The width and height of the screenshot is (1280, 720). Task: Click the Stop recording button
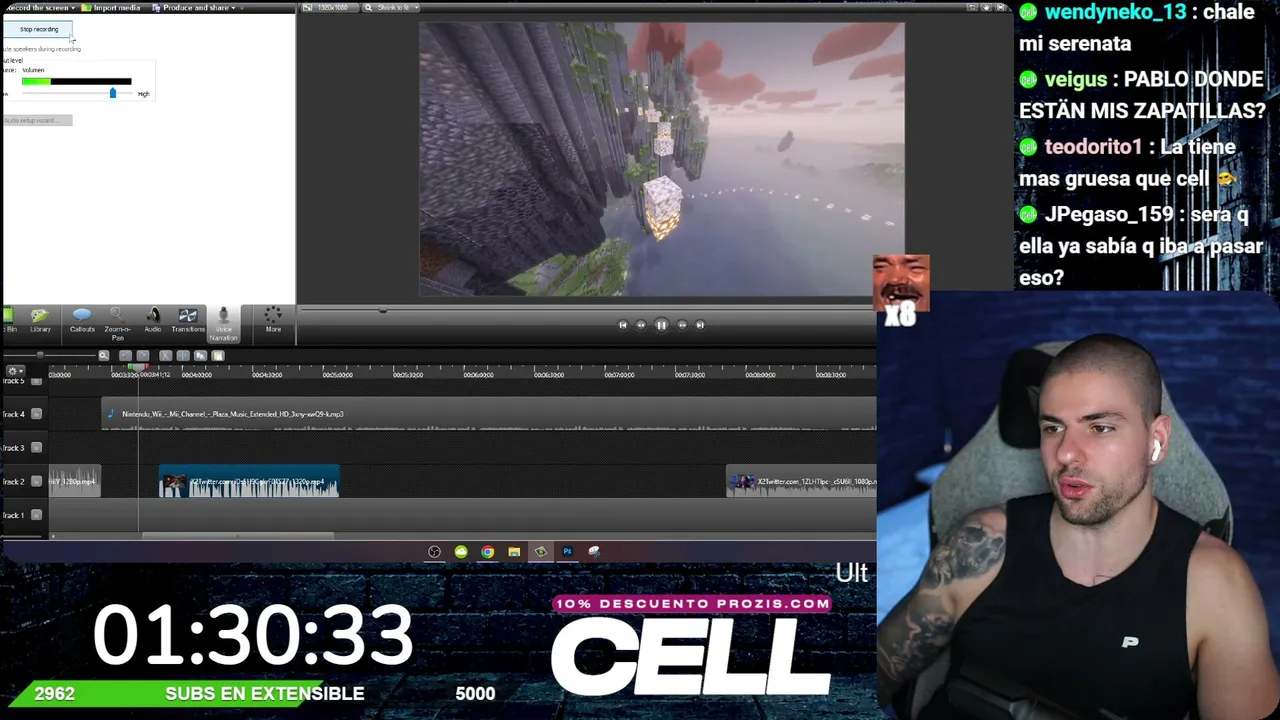click(38, 29)
